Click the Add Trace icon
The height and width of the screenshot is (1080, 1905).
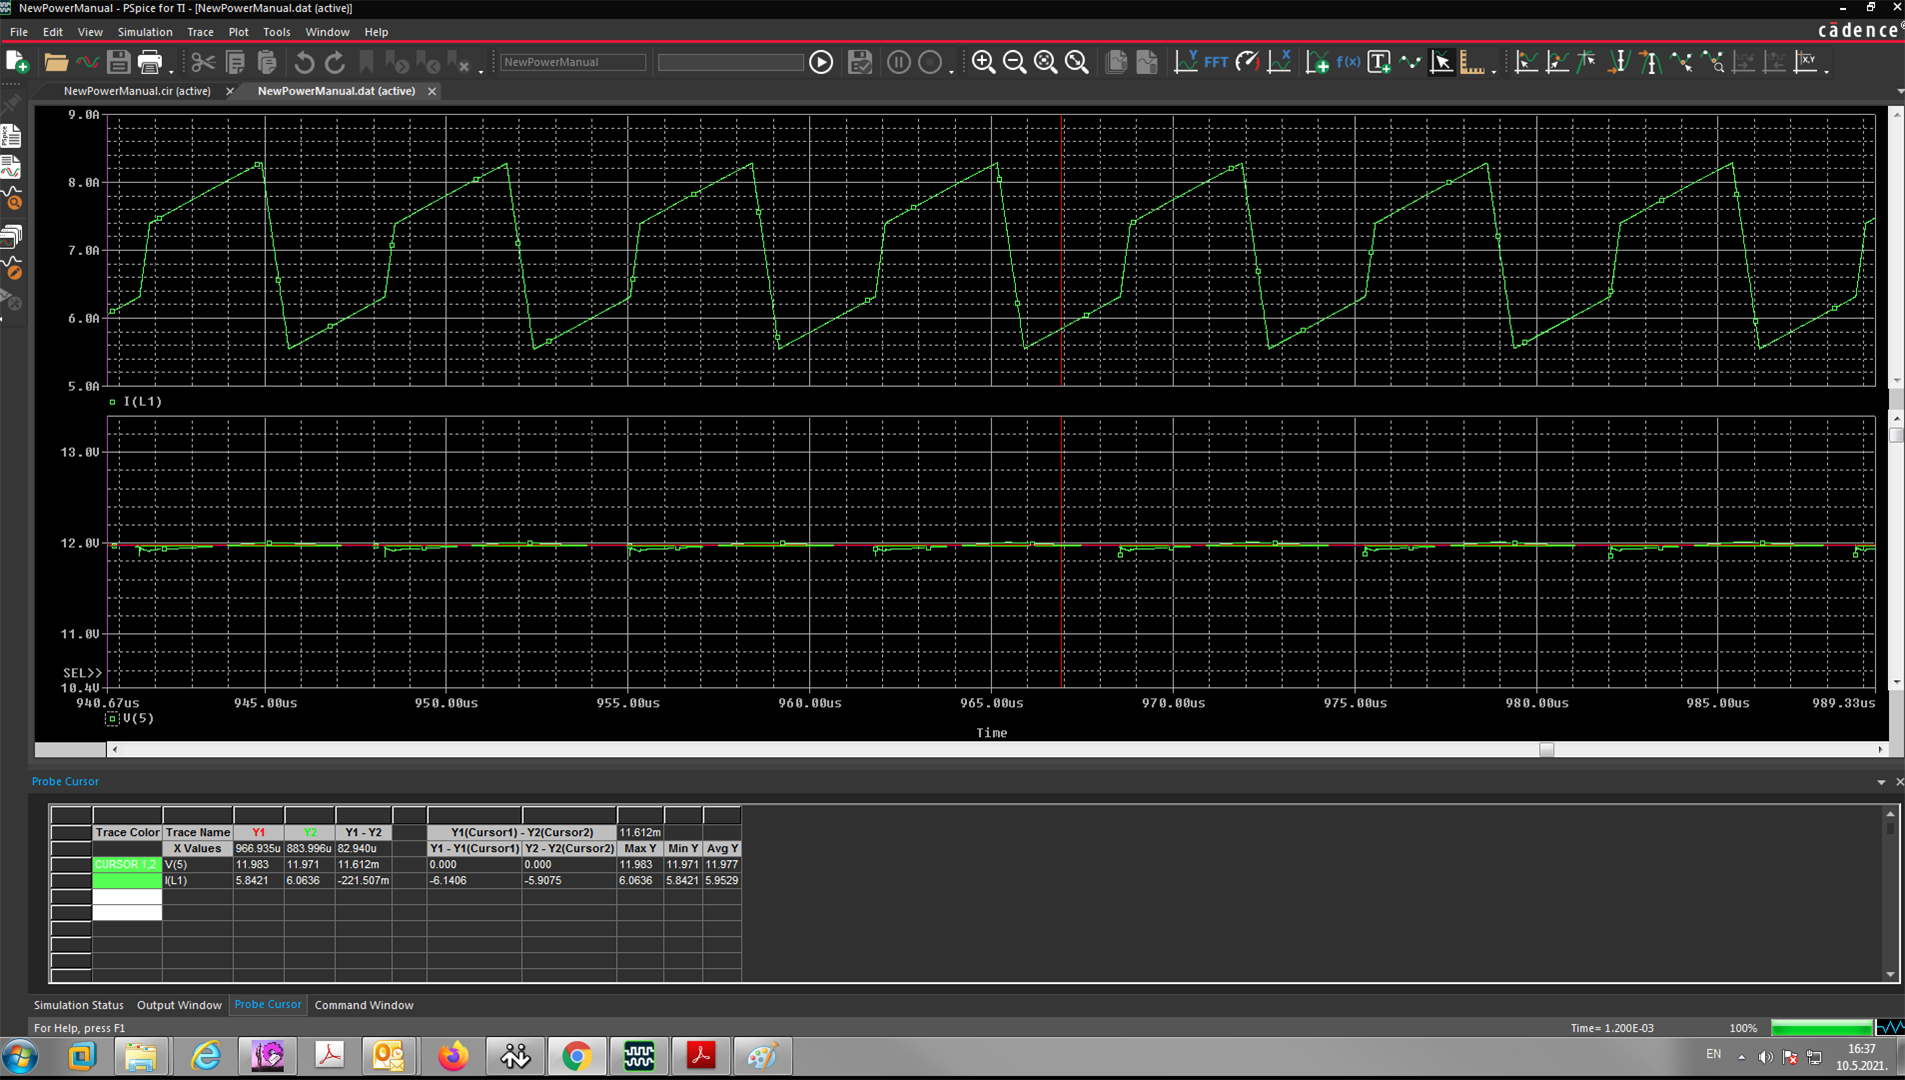pyautogui.click(x=1317, y=62)
